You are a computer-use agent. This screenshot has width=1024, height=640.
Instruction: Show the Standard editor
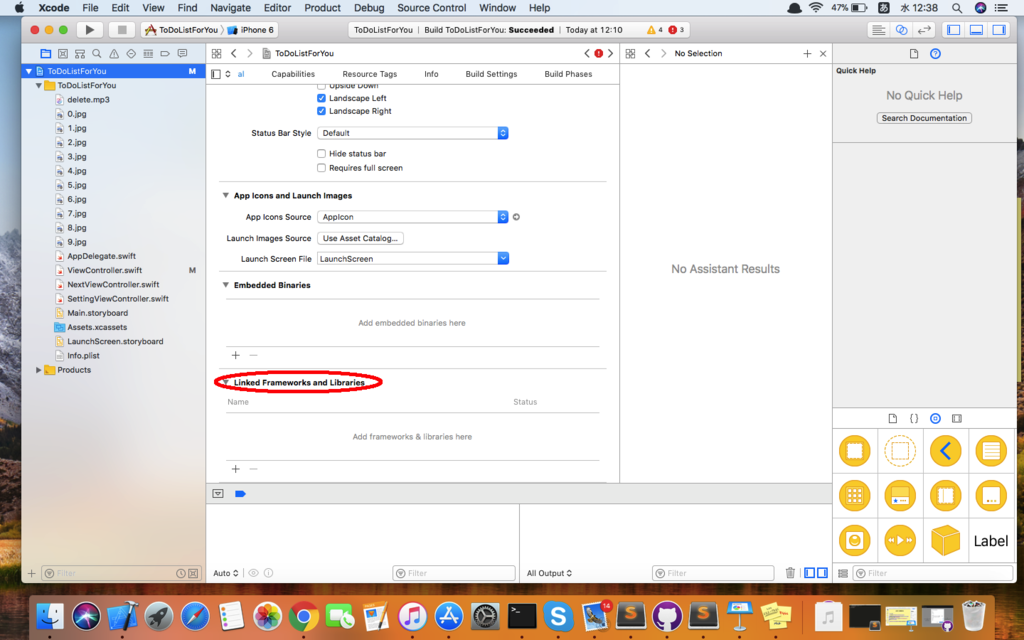pos(879,30)
